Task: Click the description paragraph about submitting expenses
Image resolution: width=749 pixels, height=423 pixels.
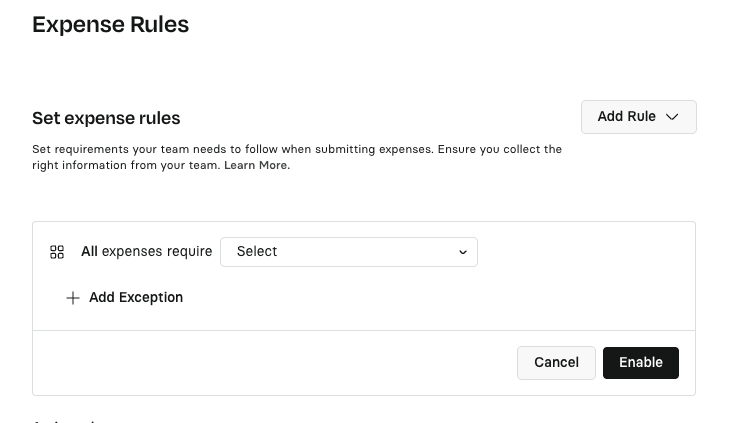Action: tap(297, 149)
